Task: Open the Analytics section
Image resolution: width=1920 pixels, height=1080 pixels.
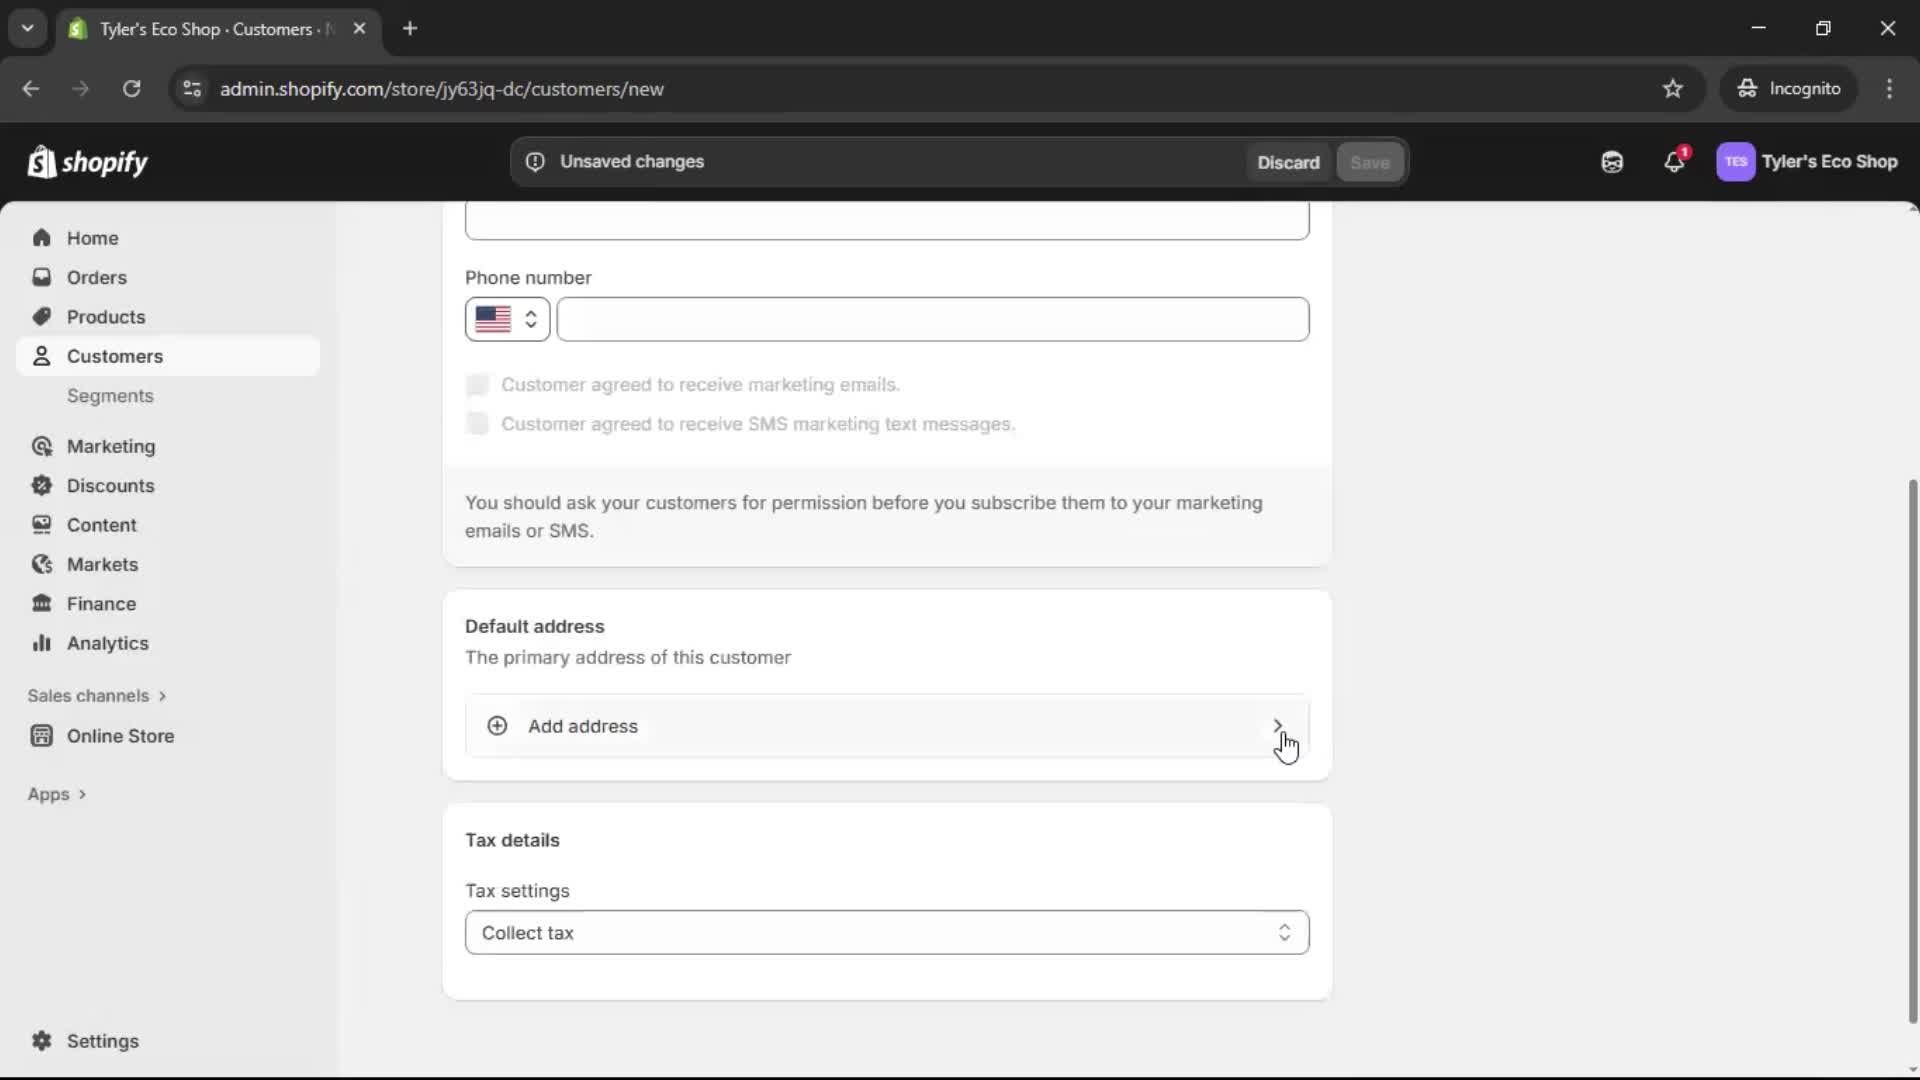Action: click(105, 643)
